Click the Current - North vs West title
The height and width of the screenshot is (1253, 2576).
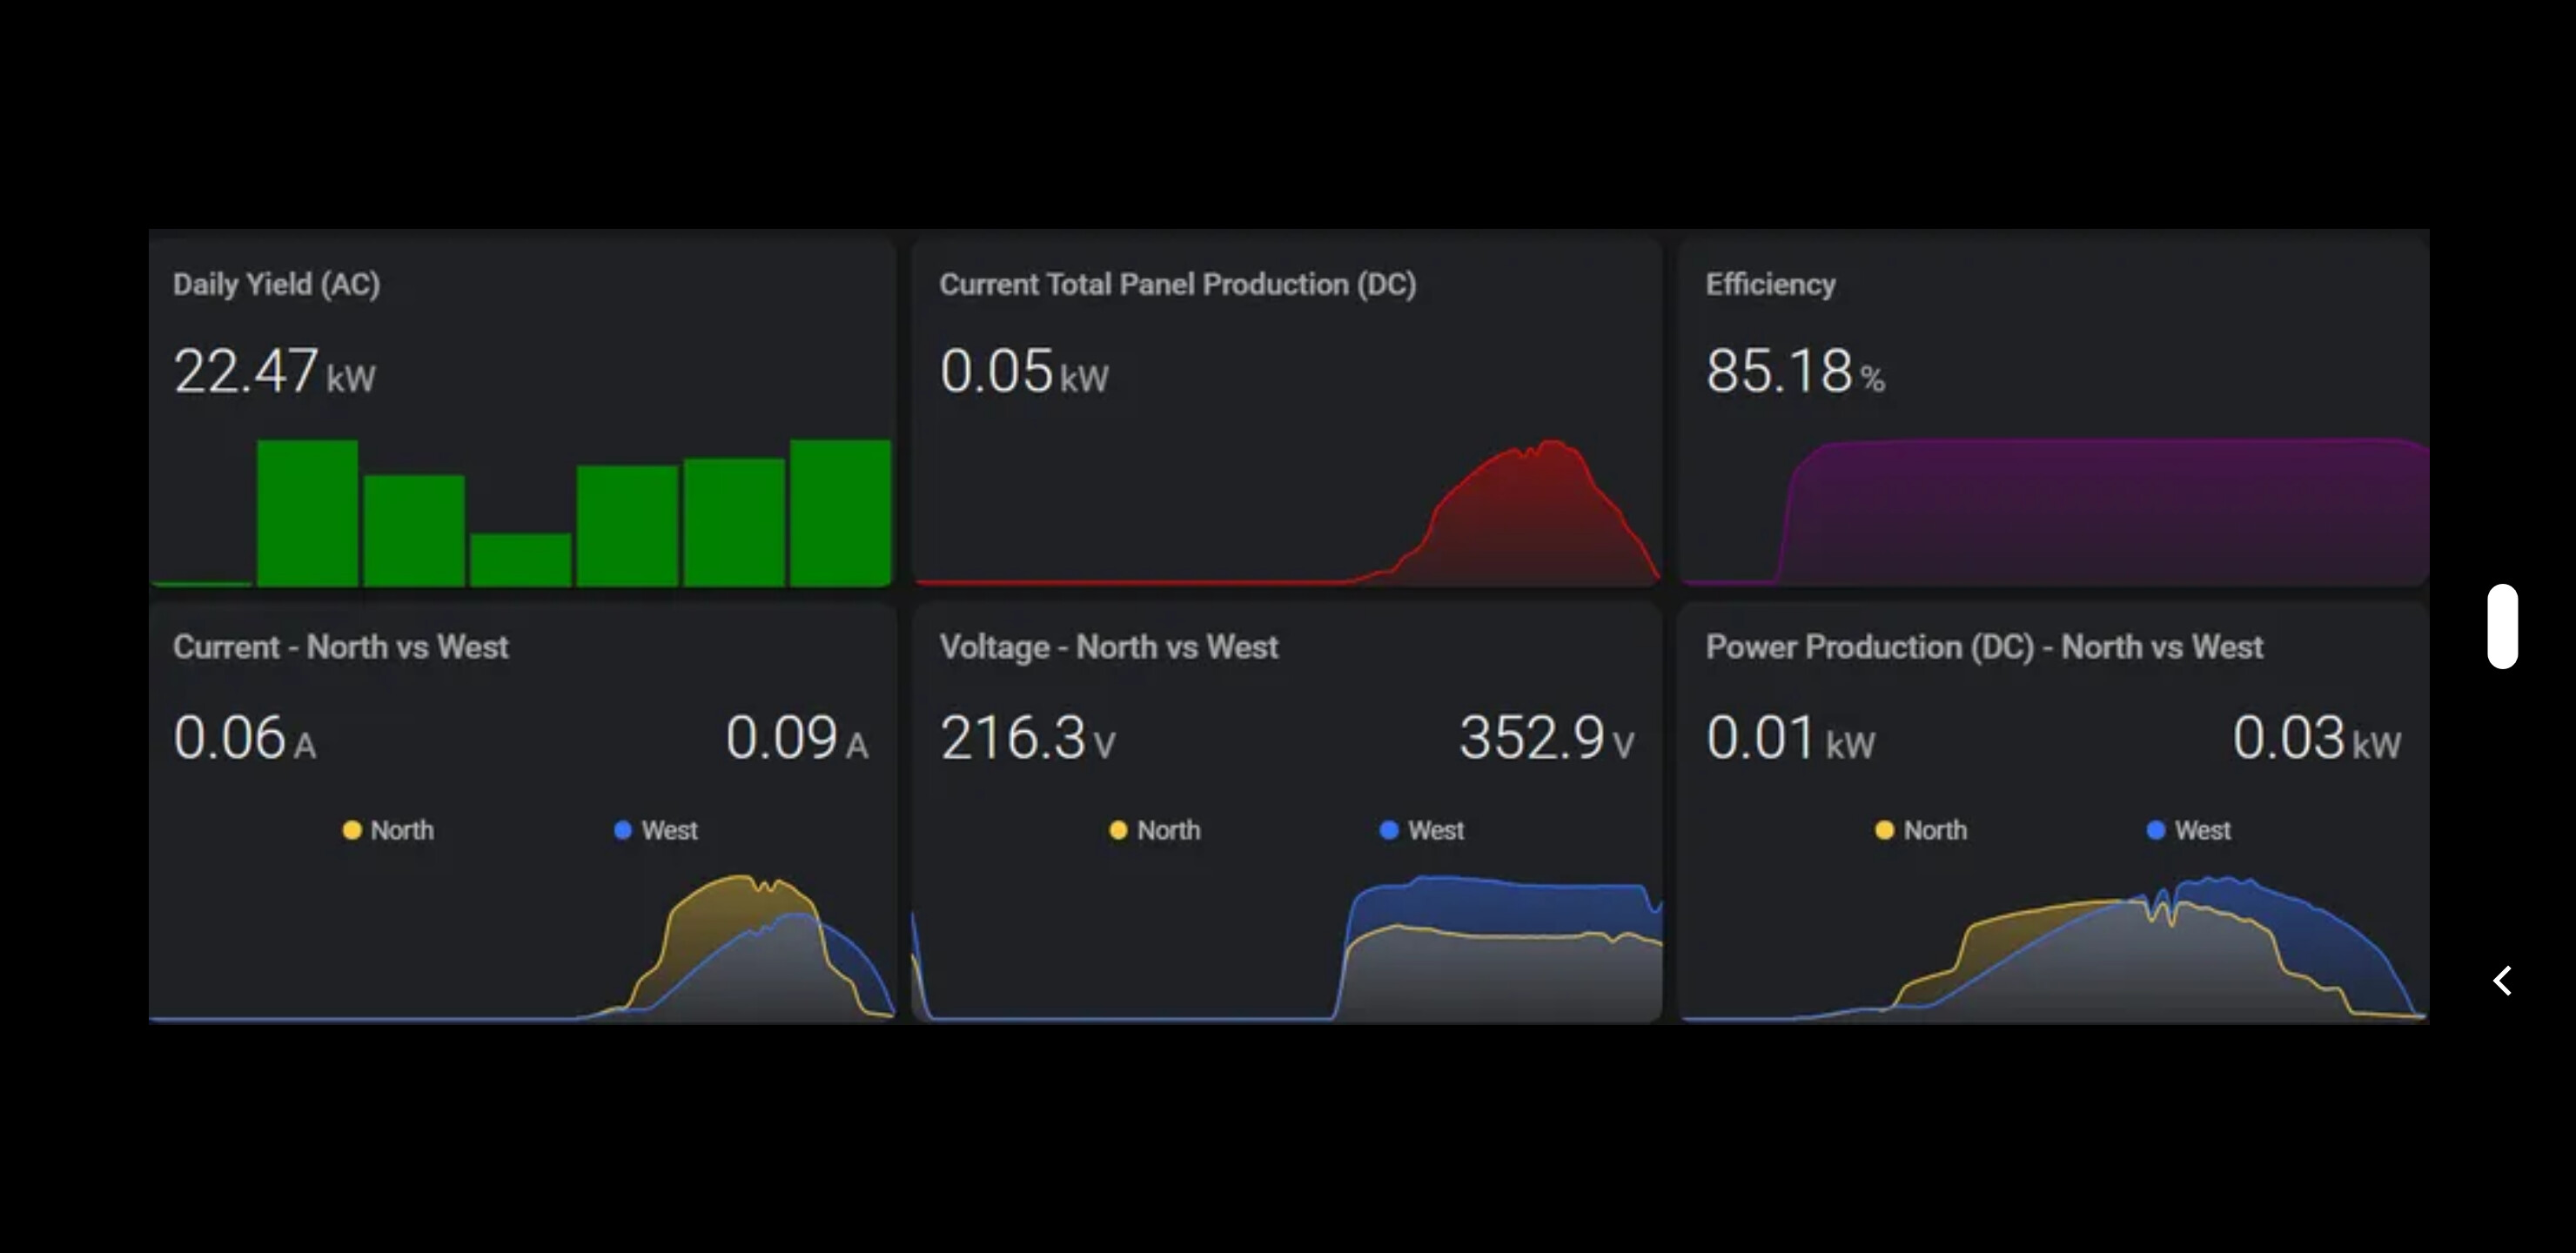coord(340,647)
